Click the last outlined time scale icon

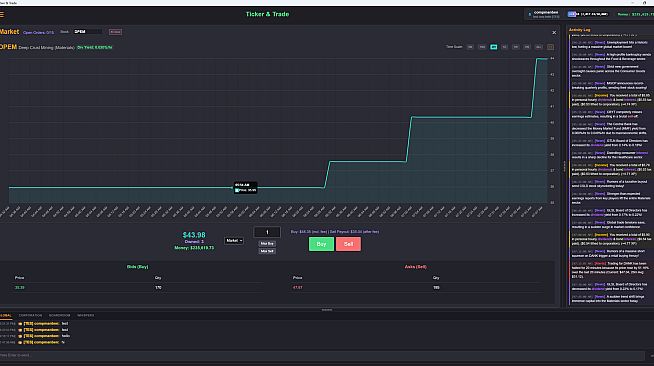coord(550,47)
